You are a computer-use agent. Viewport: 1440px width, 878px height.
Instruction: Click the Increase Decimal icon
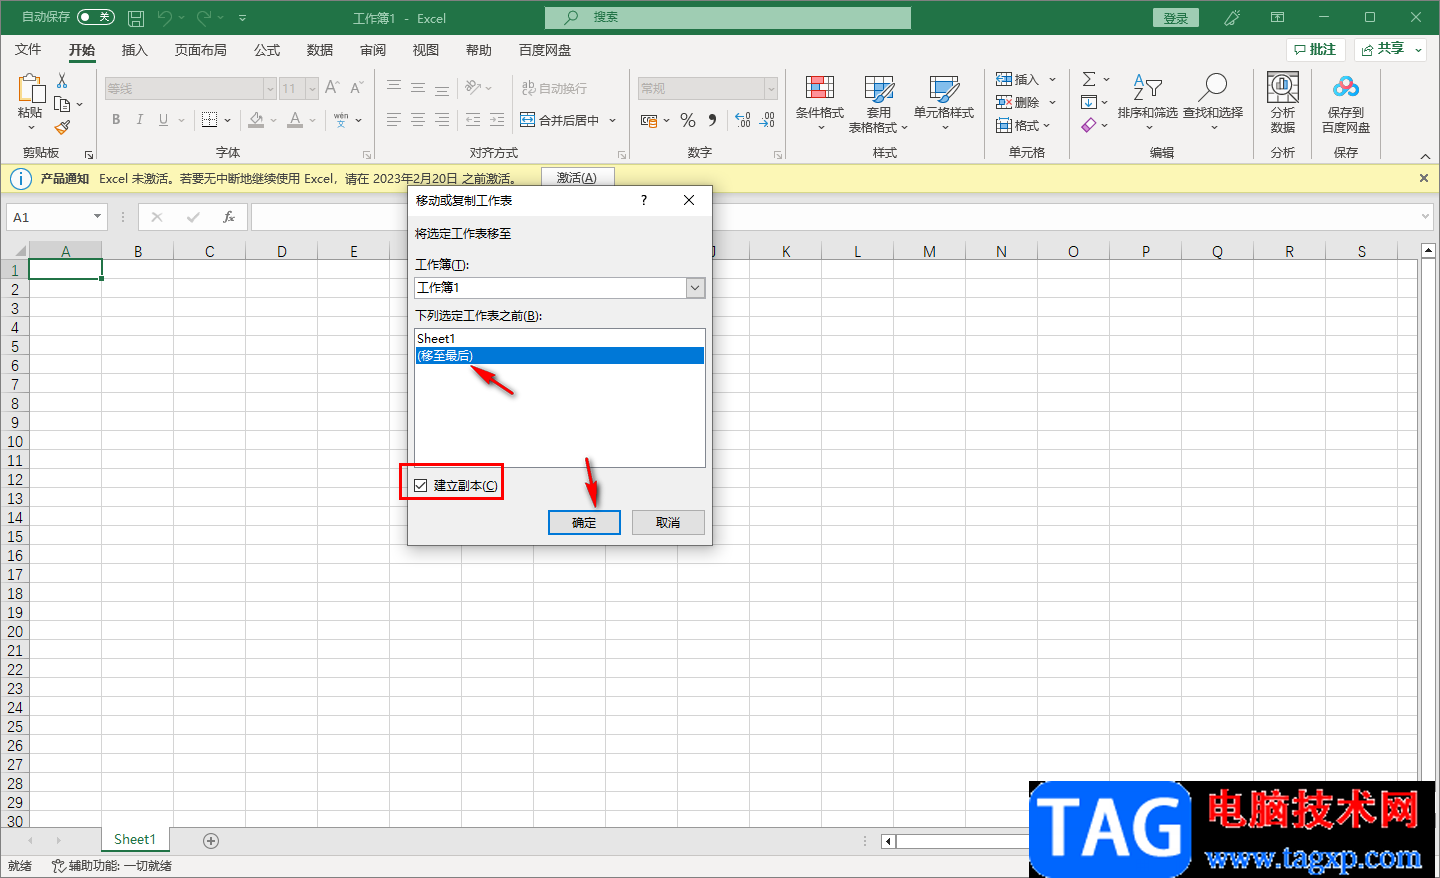(x=743, y=120)
